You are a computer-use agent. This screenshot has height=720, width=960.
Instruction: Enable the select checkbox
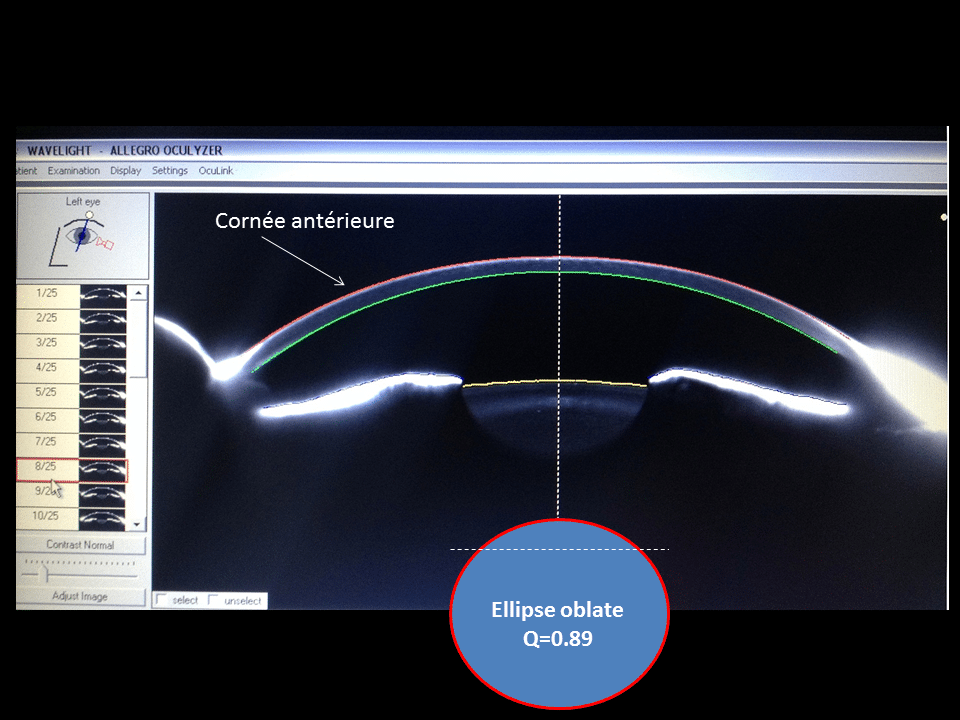pos(162,600)
